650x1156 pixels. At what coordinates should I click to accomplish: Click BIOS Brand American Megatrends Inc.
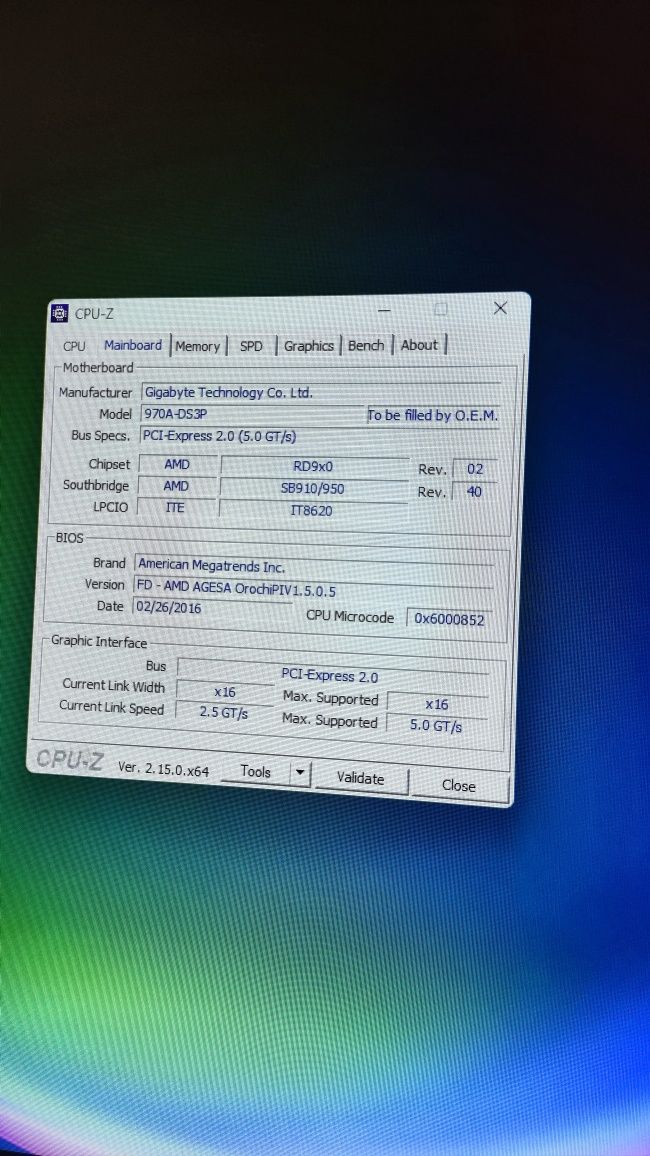(314, 565)
